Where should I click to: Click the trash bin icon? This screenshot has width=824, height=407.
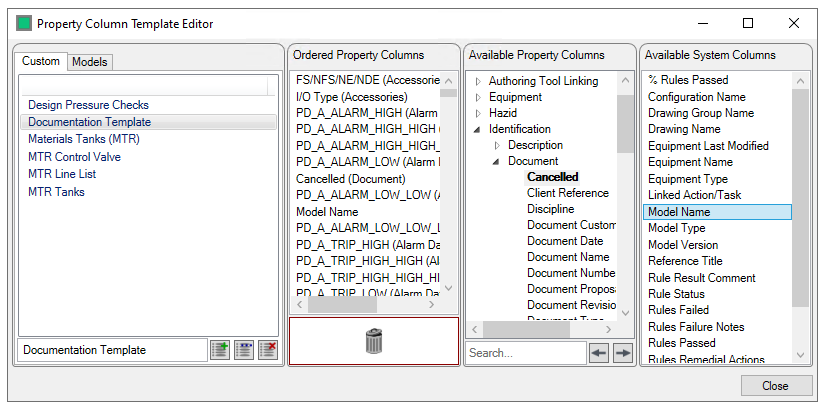tap(373, 342)
